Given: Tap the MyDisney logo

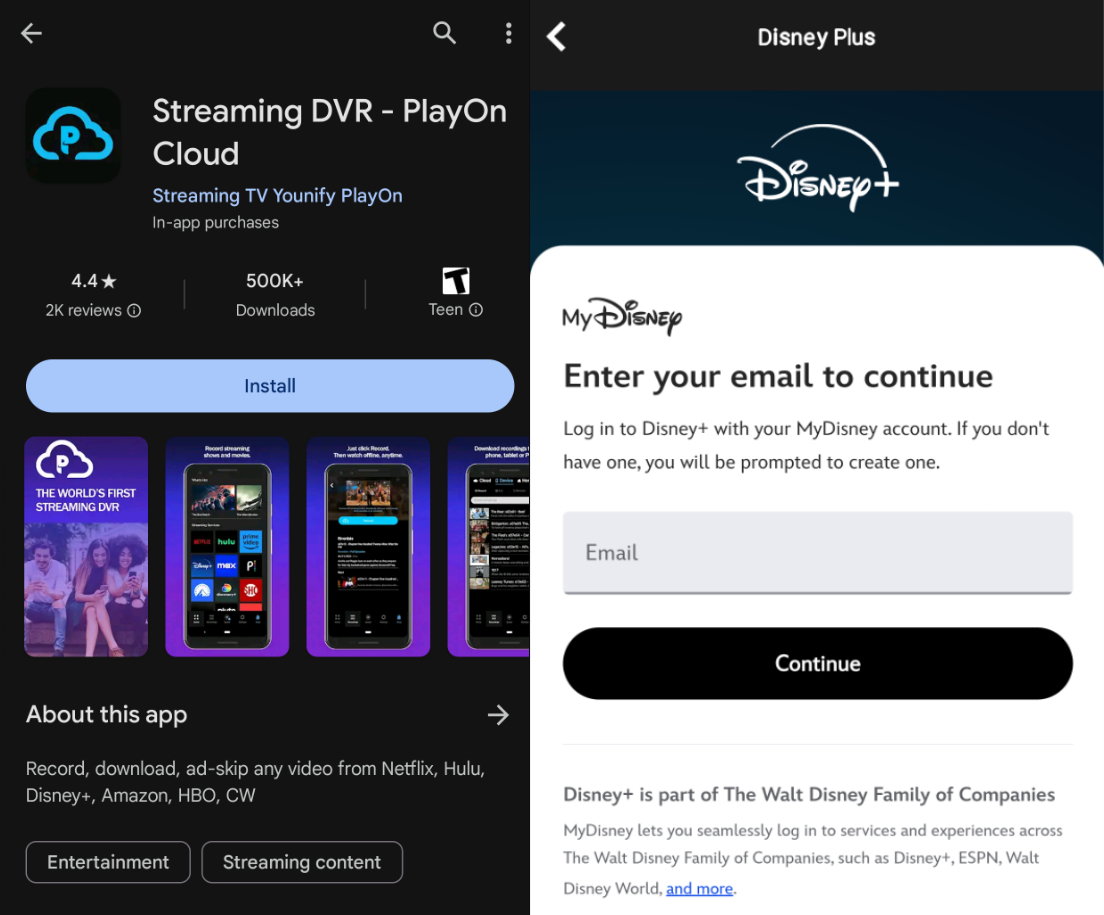Looking at the screenshot, I should point(622,316).
